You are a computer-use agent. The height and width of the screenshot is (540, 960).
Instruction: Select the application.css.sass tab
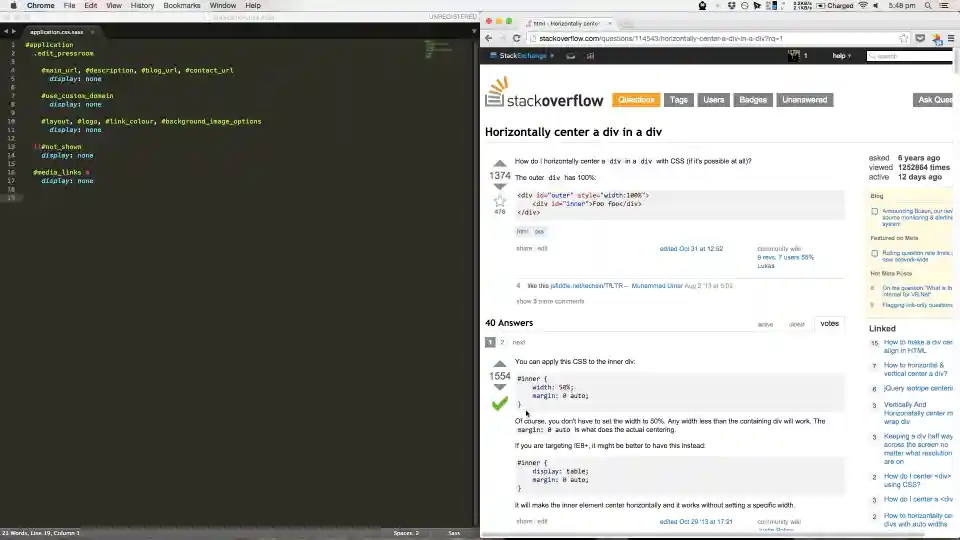pos(57,32)
